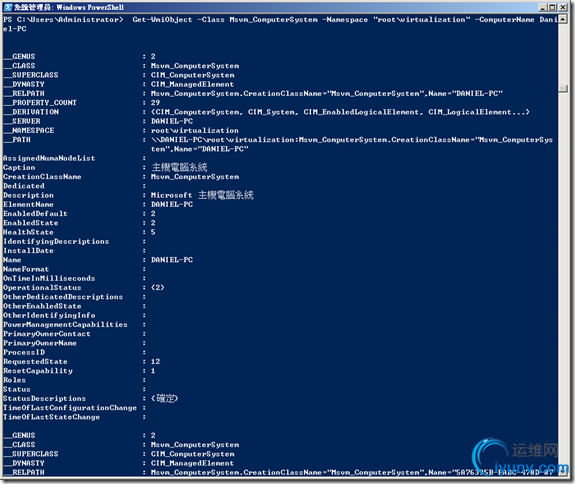Click the OtherDedicatedDescriptions property

point(63,297)
